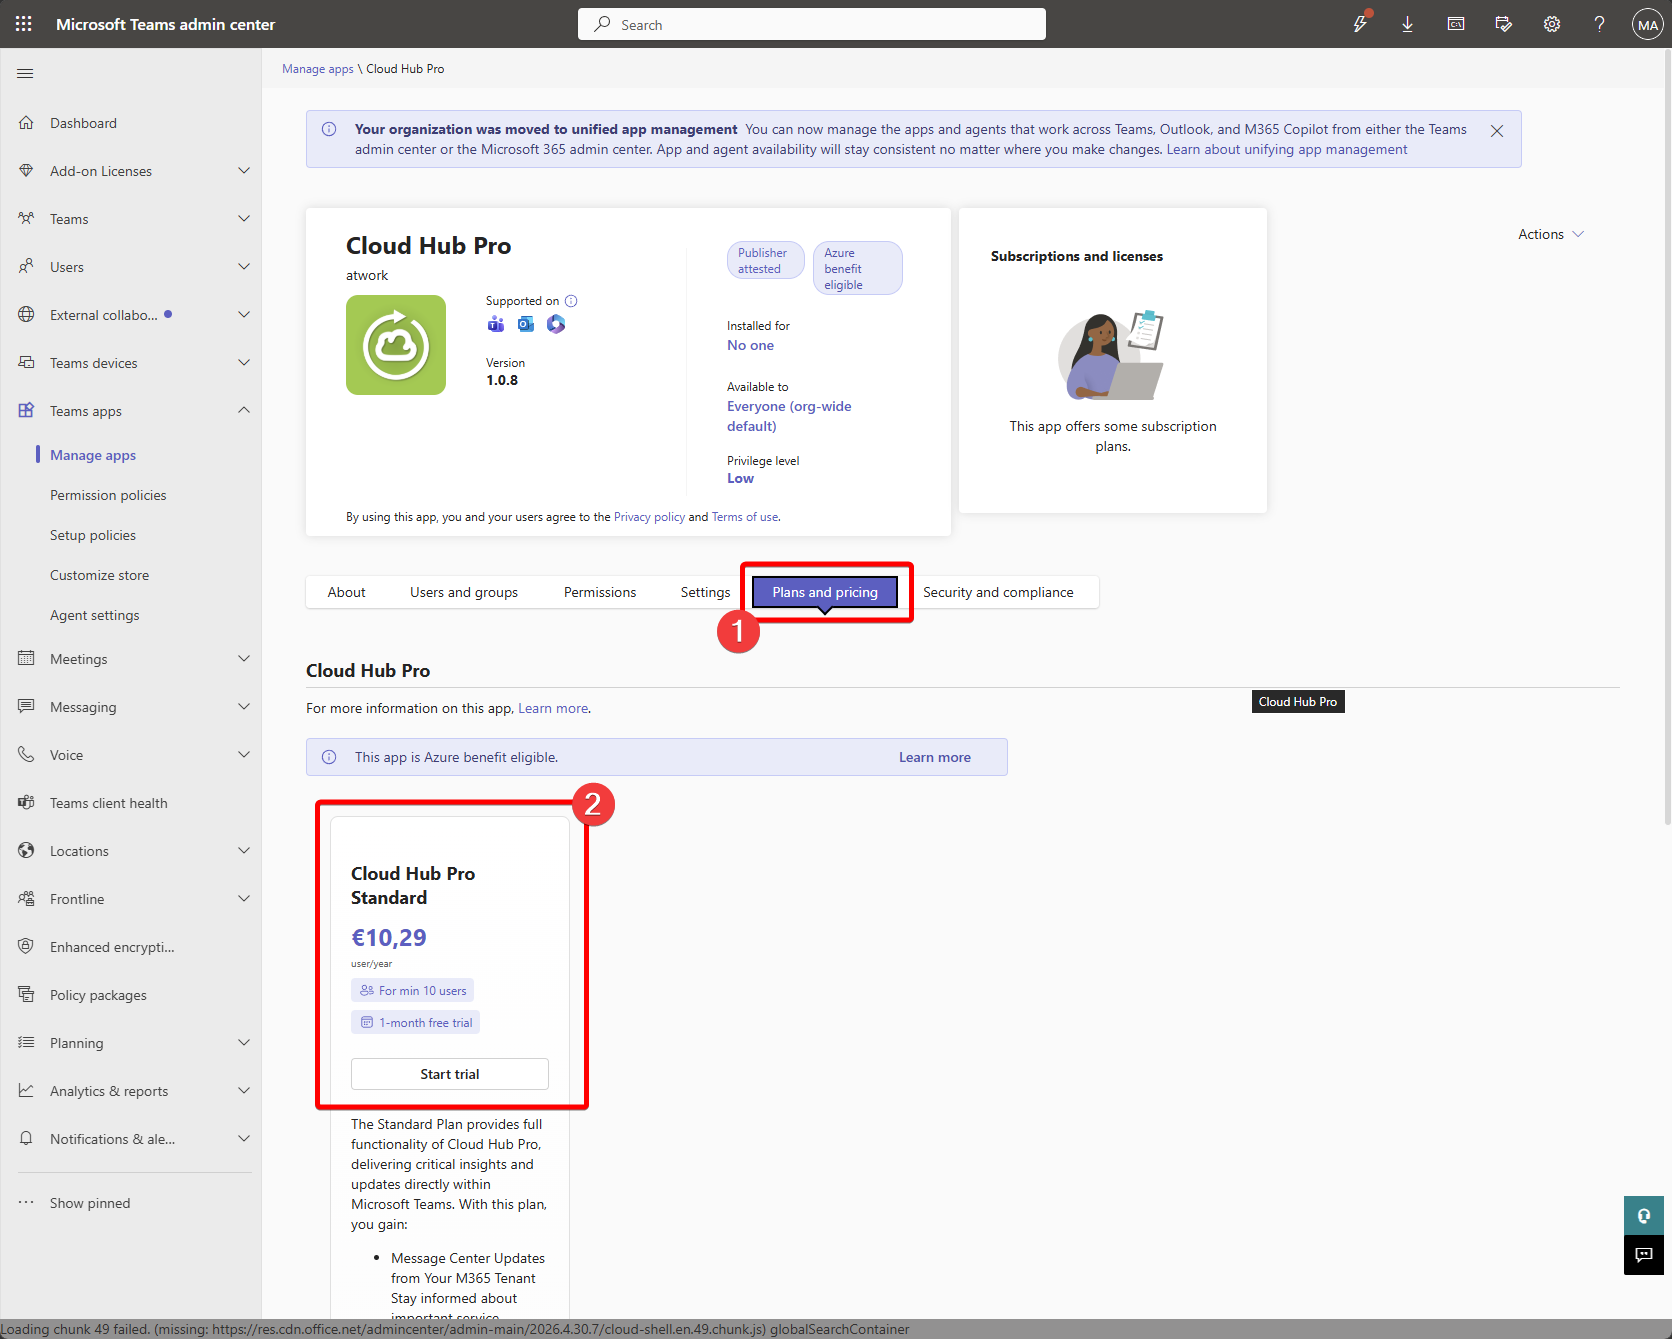Viewport: 1672px width, 1339px height.
Task: Switch to the About tab
Action: click(x=347, y=592)
